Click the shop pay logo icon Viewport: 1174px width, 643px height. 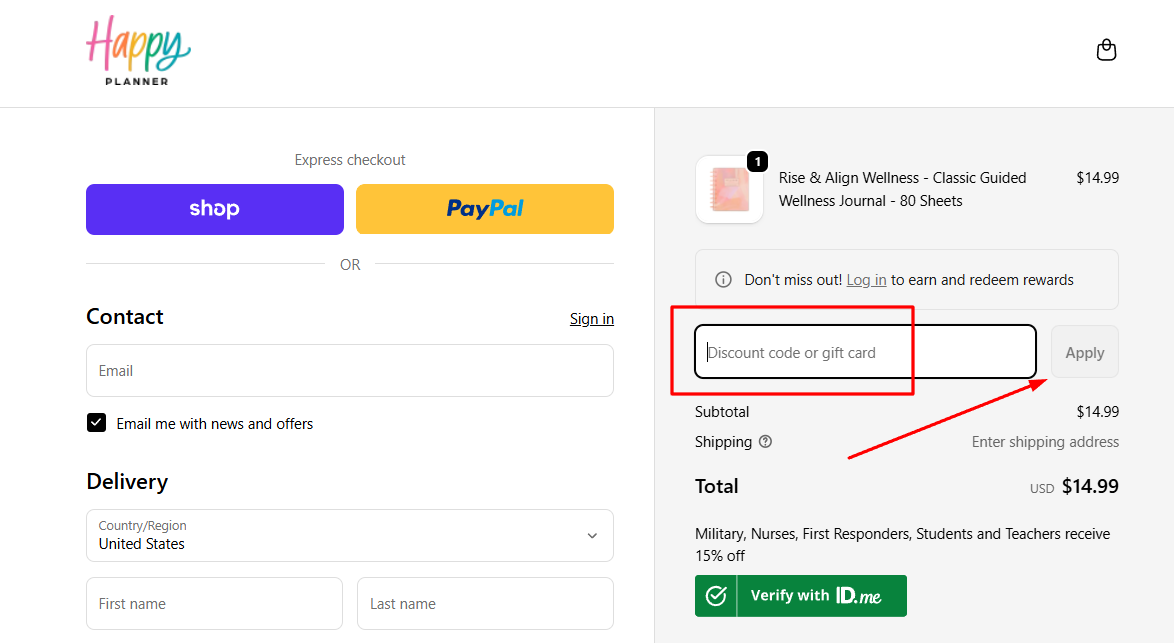214,208
